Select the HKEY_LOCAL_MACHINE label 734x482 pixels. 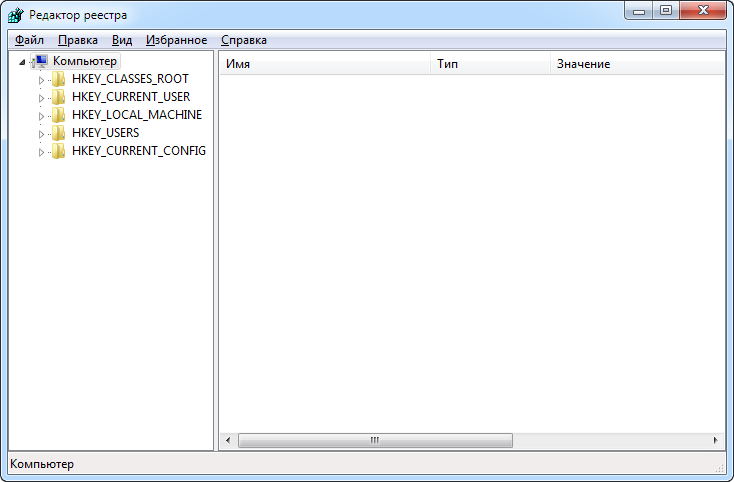tap(137, 115)
